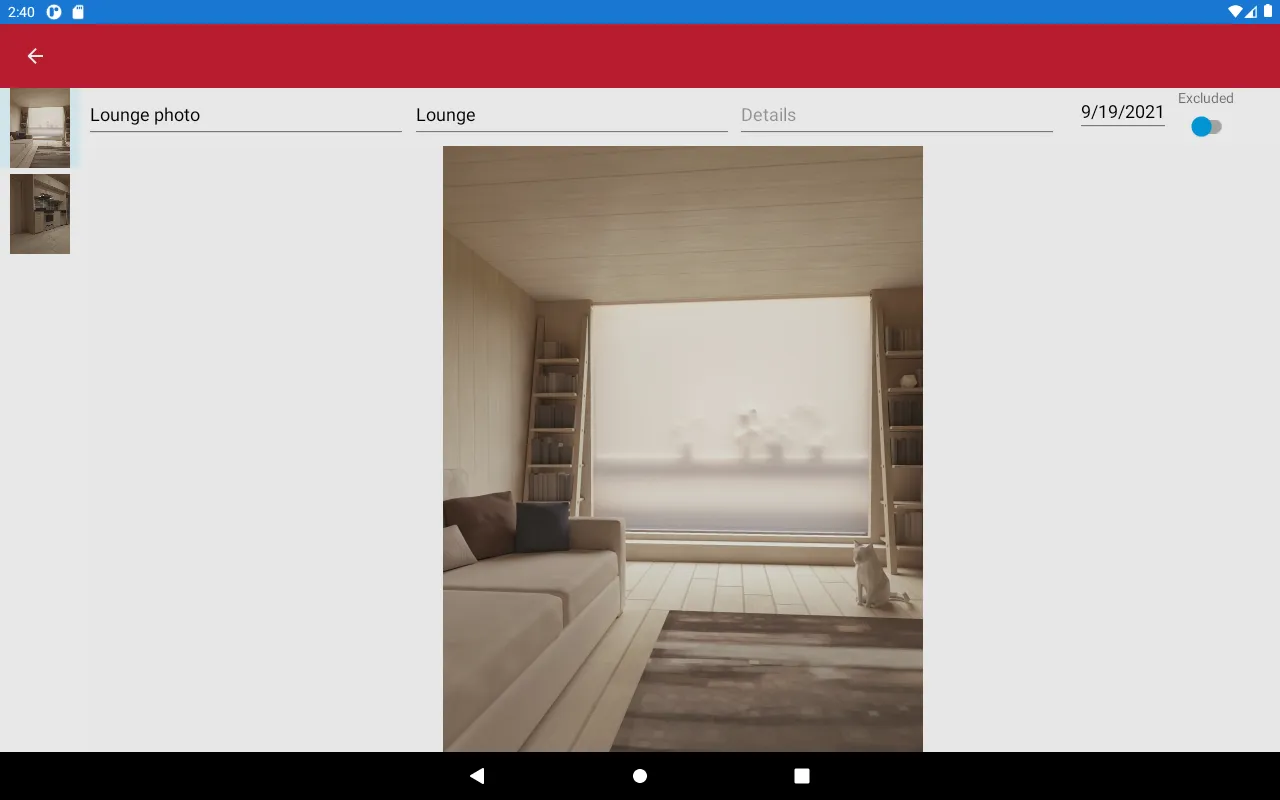This screenshot has height=800, width=1280.
Task: Disable the Excluded switch for this photo
Action: tap(1206, 126)
